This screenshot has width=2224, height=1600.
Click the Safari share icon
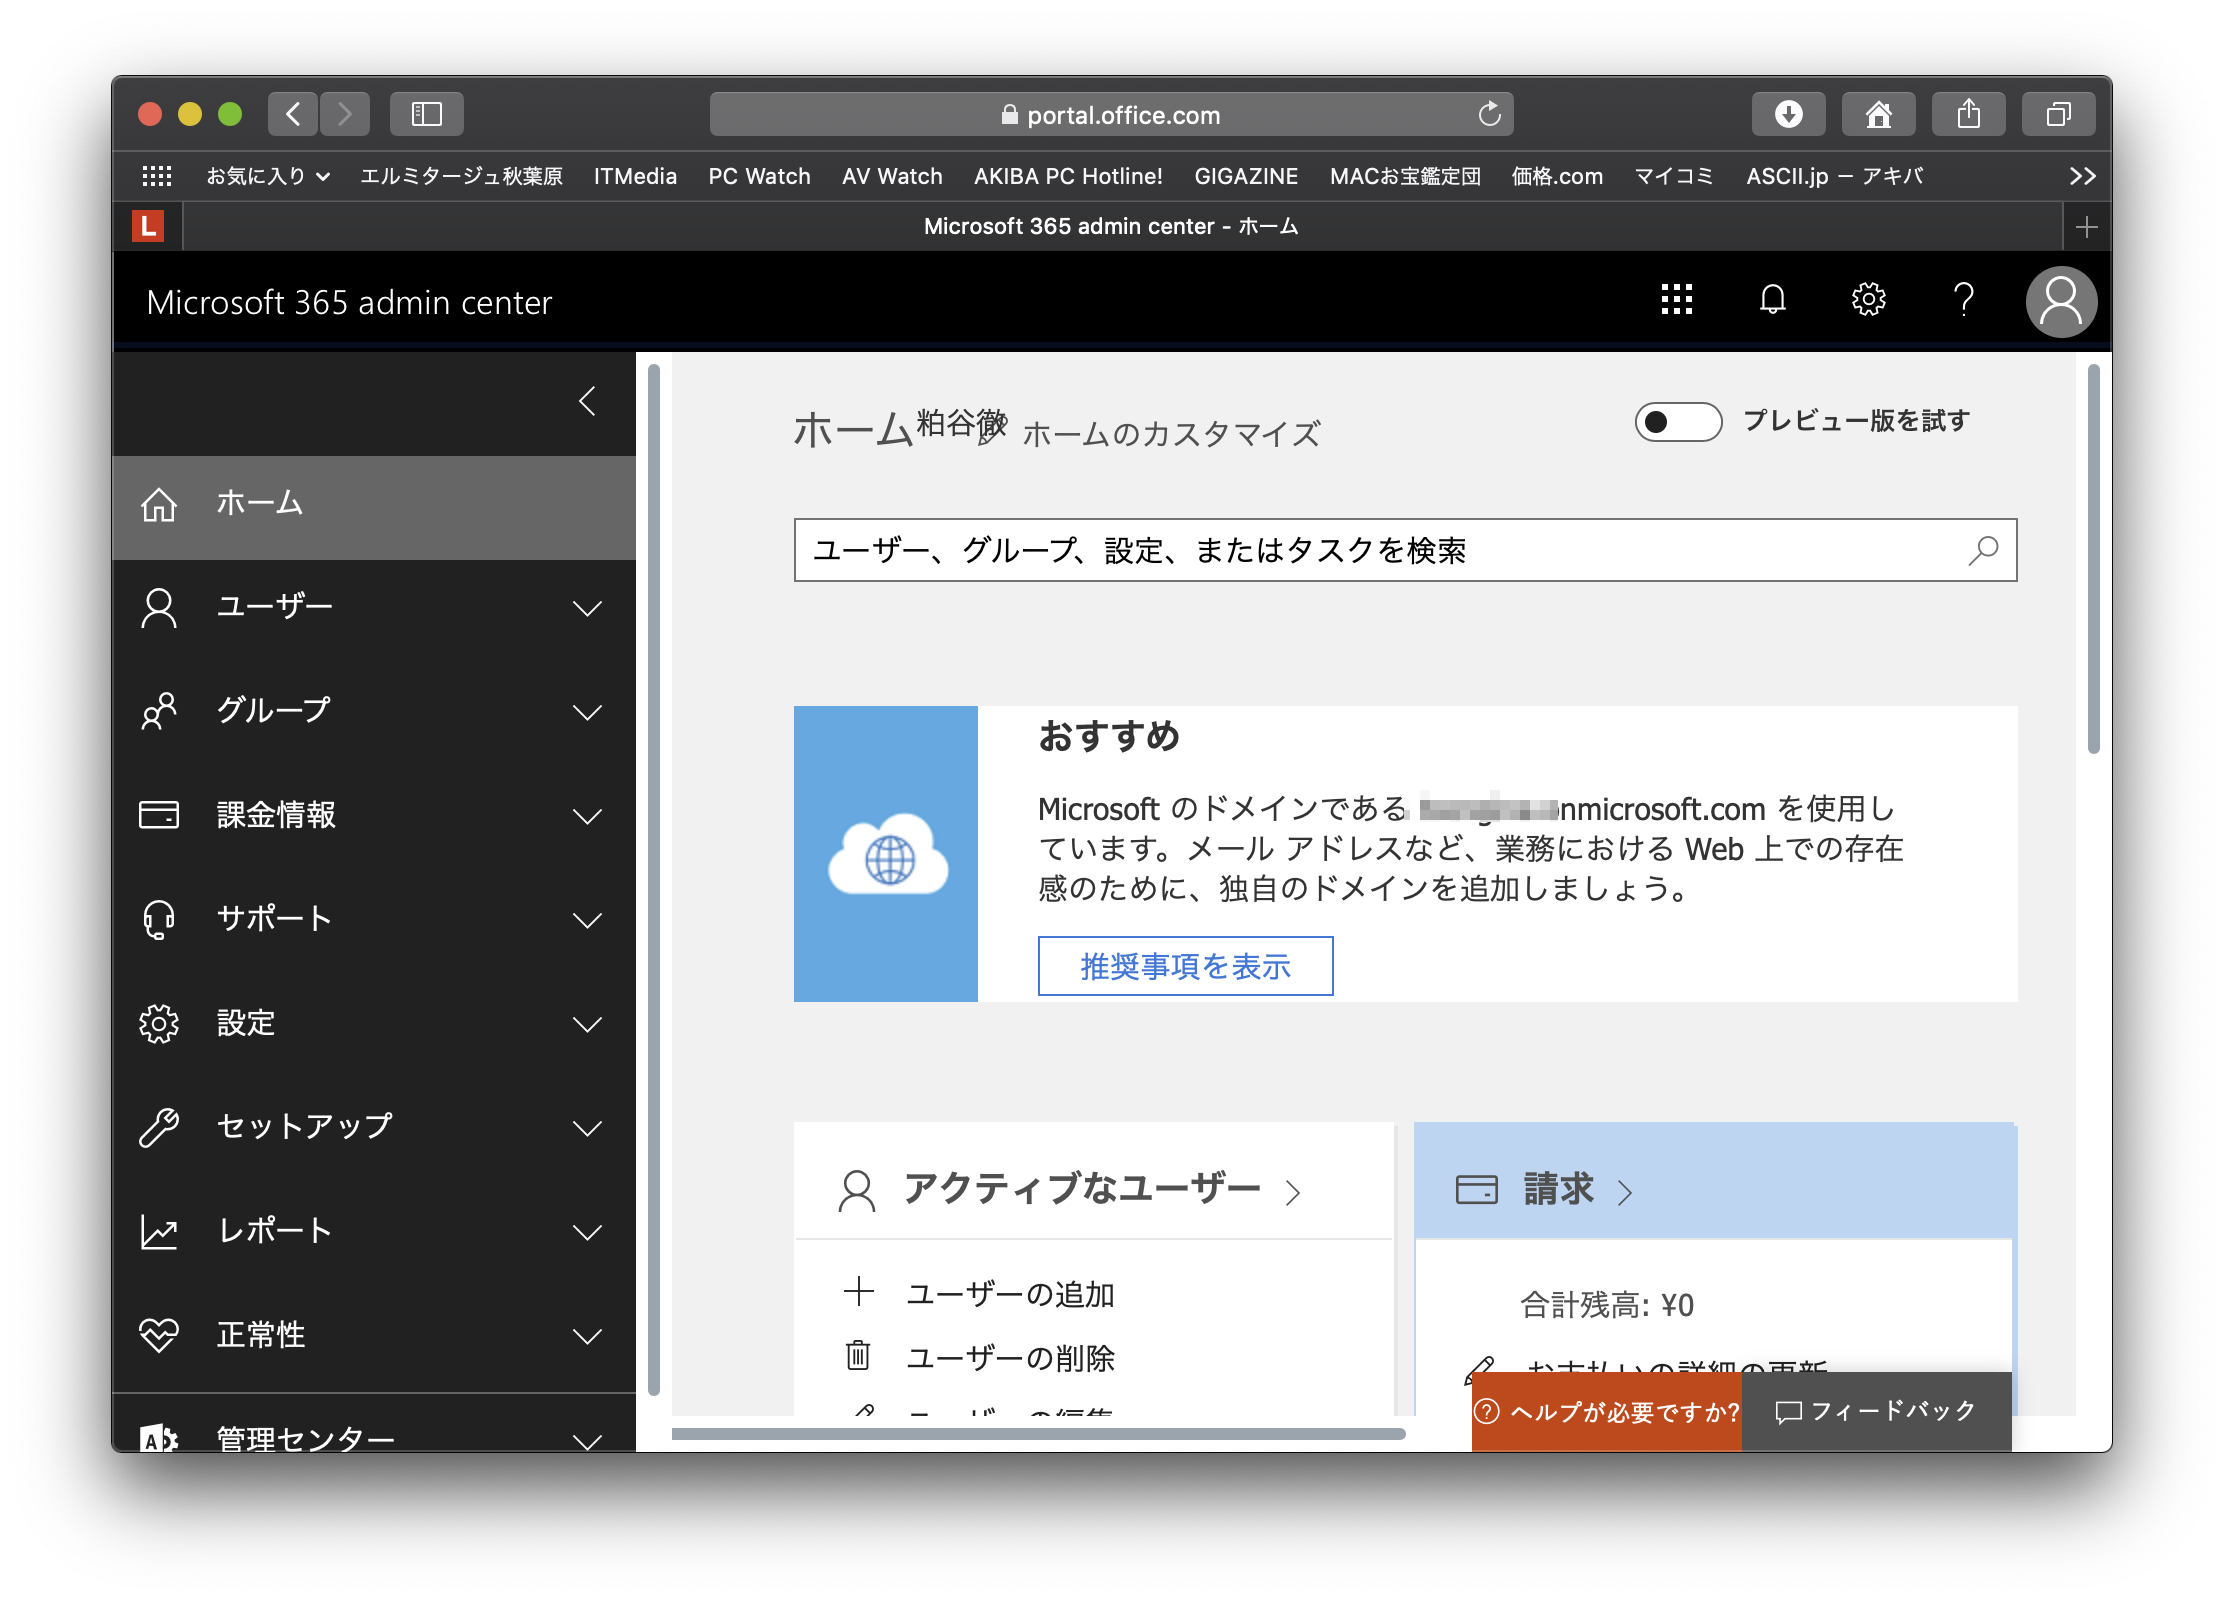(1968, 114)
